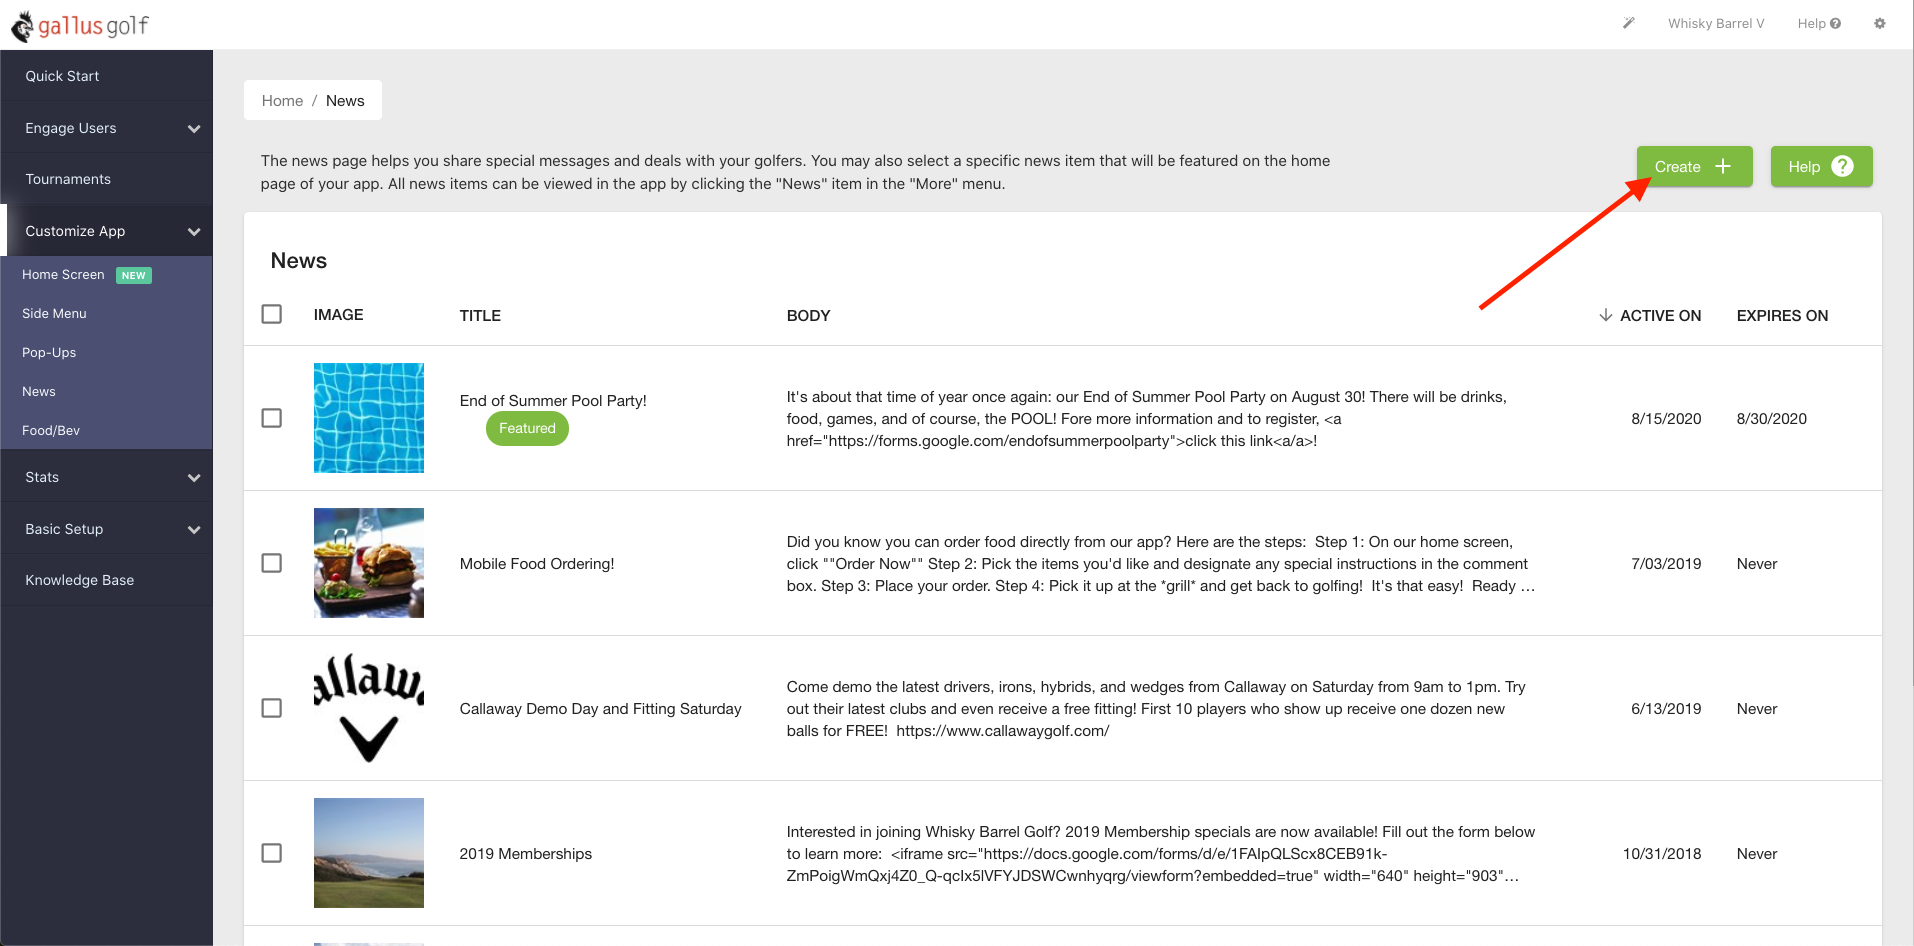Click the question mark icon beside top Help
Viewport: 1914px width, 946px height.
point(1836,24)
